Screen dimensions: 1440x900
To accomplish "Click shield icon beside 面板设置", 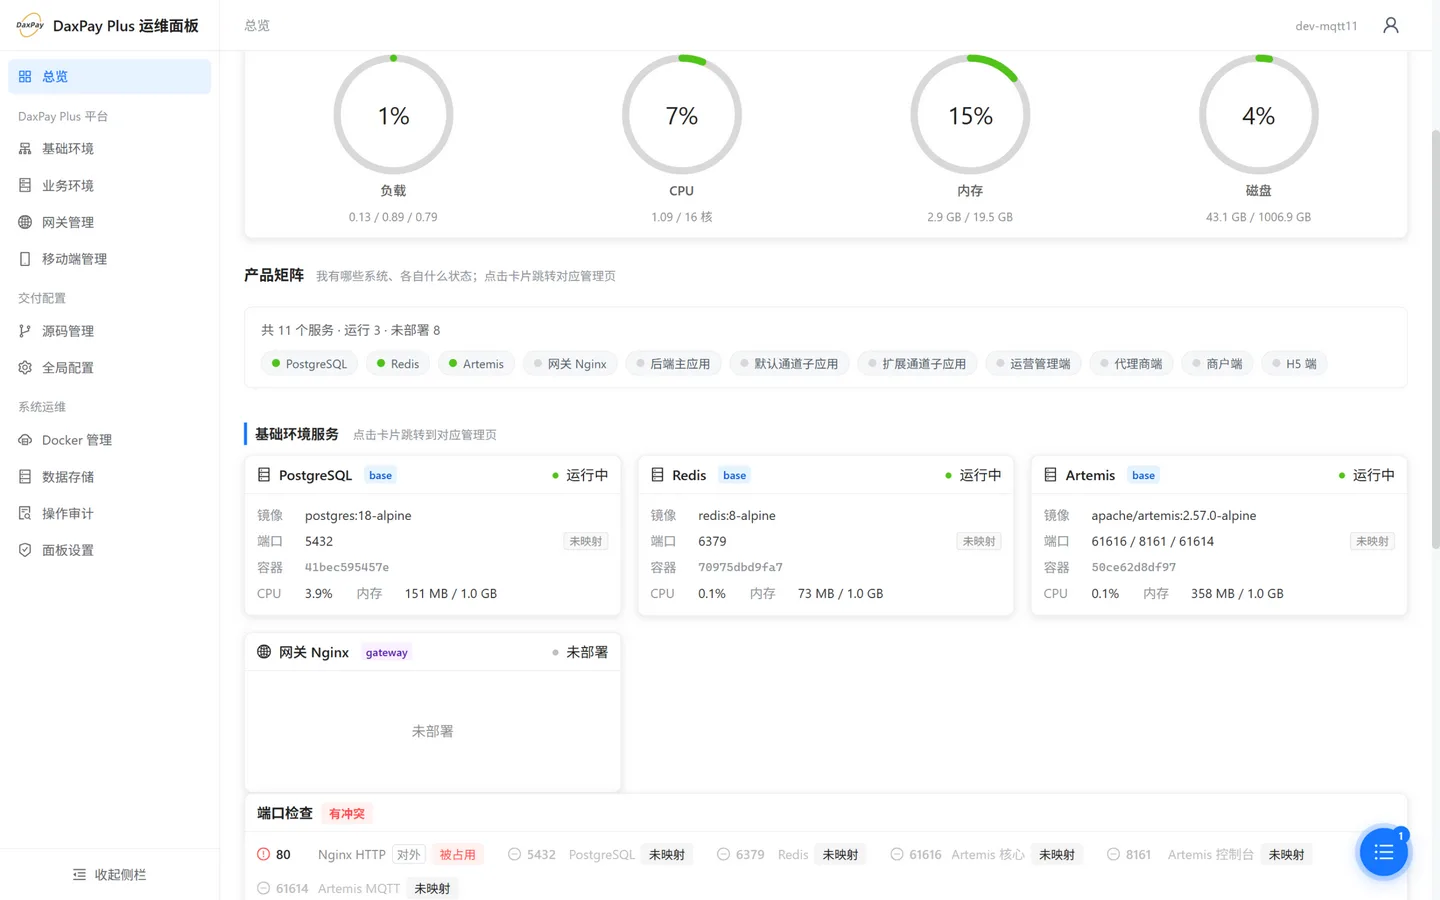I will tap(25, 550).
